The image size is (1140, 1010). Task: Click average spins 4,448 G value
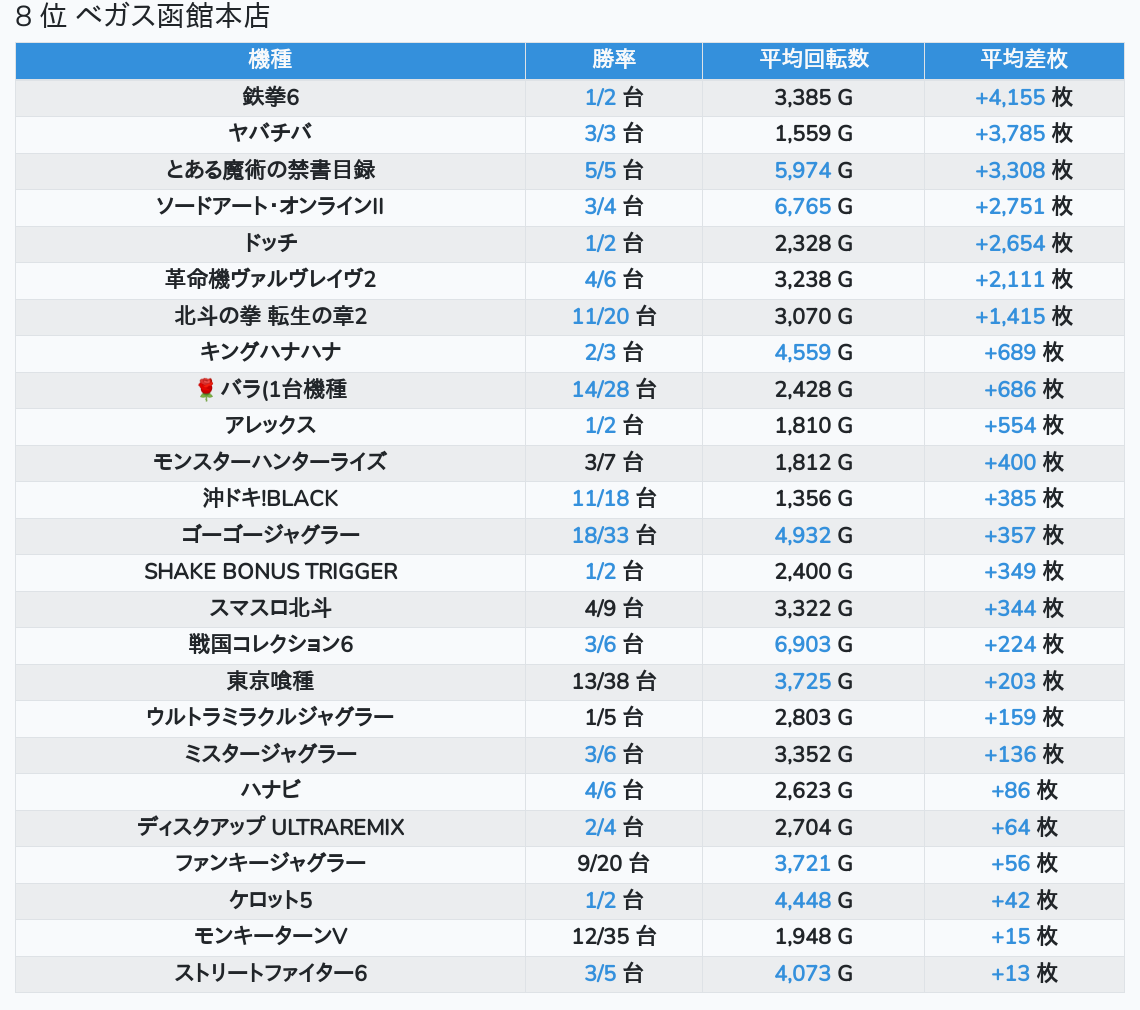(813, 900)
